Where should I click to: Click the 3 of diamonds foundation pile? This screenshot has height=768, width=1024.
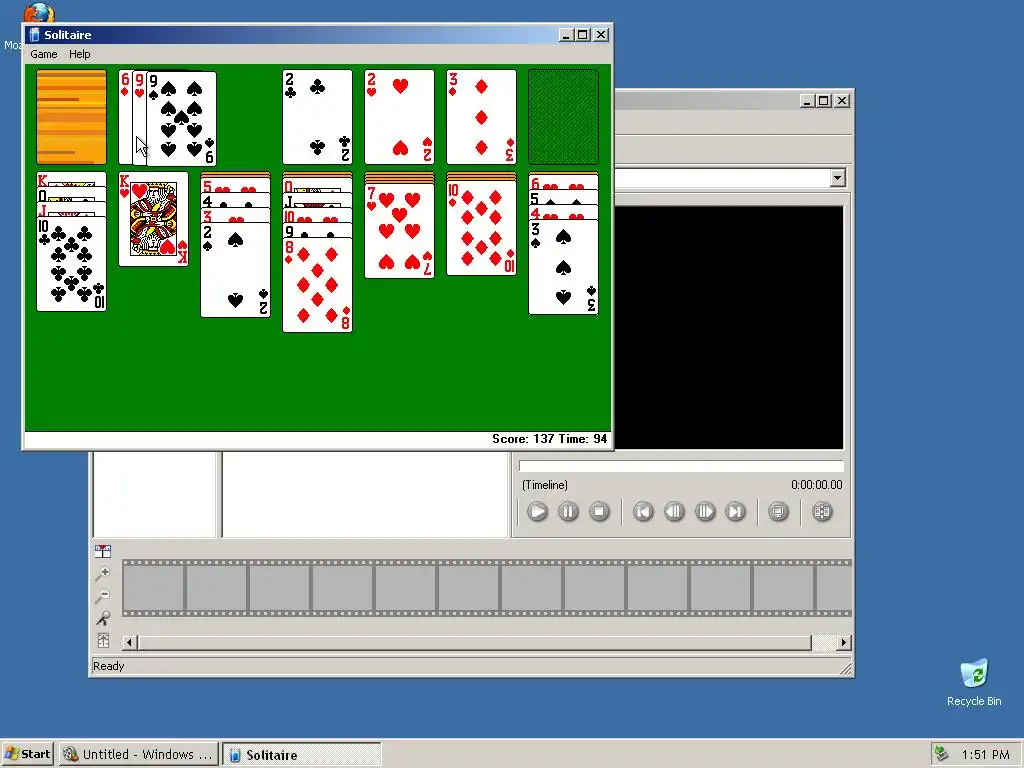481,117
